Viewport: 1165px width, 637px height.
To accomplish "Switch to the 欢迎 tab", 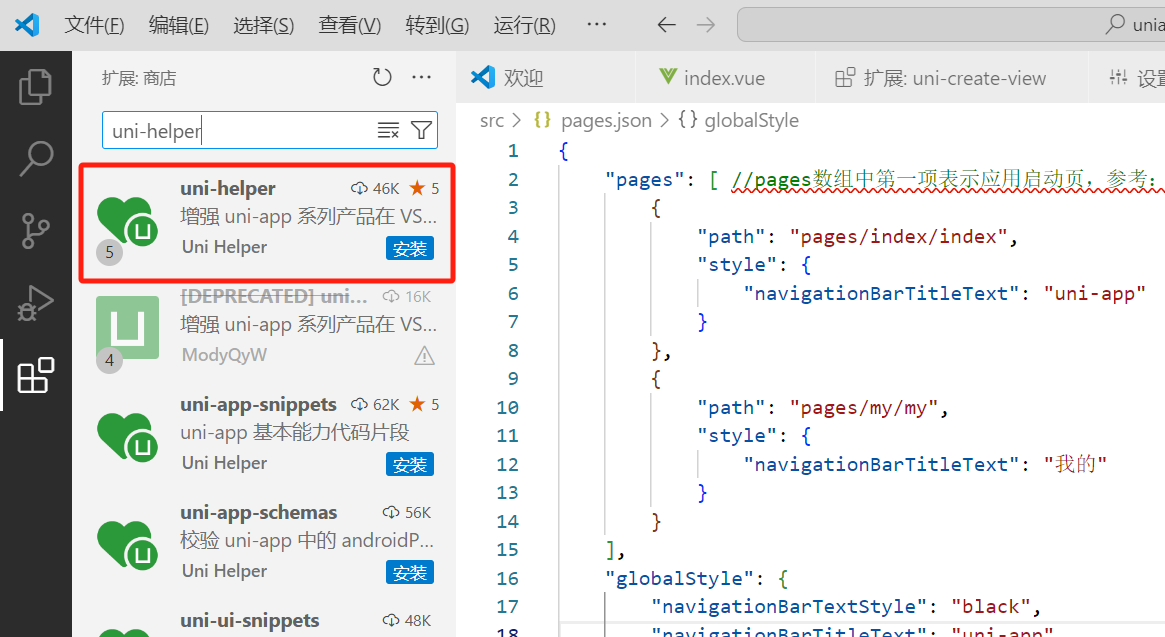I will [546, 77].
